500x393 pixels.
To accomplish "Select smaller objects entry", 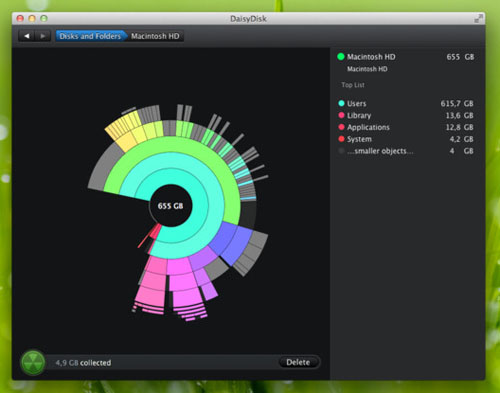I will pos(406,151).
